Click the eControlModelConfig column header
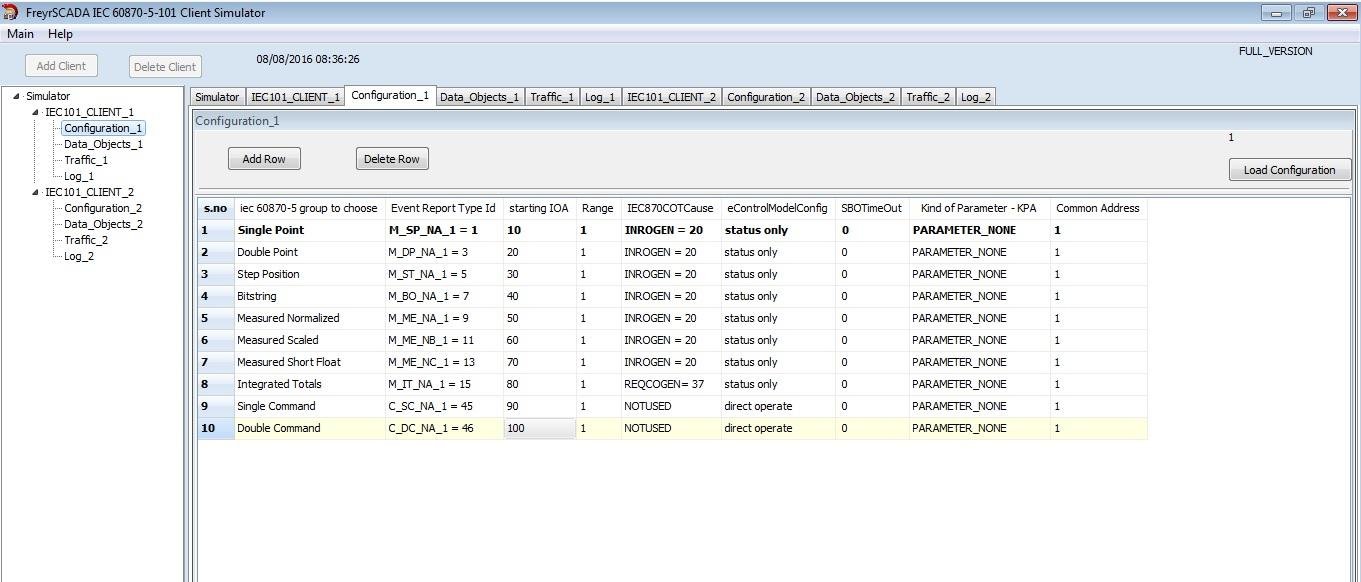This screenshot has height=582, width=1361. tap(777, 208)
